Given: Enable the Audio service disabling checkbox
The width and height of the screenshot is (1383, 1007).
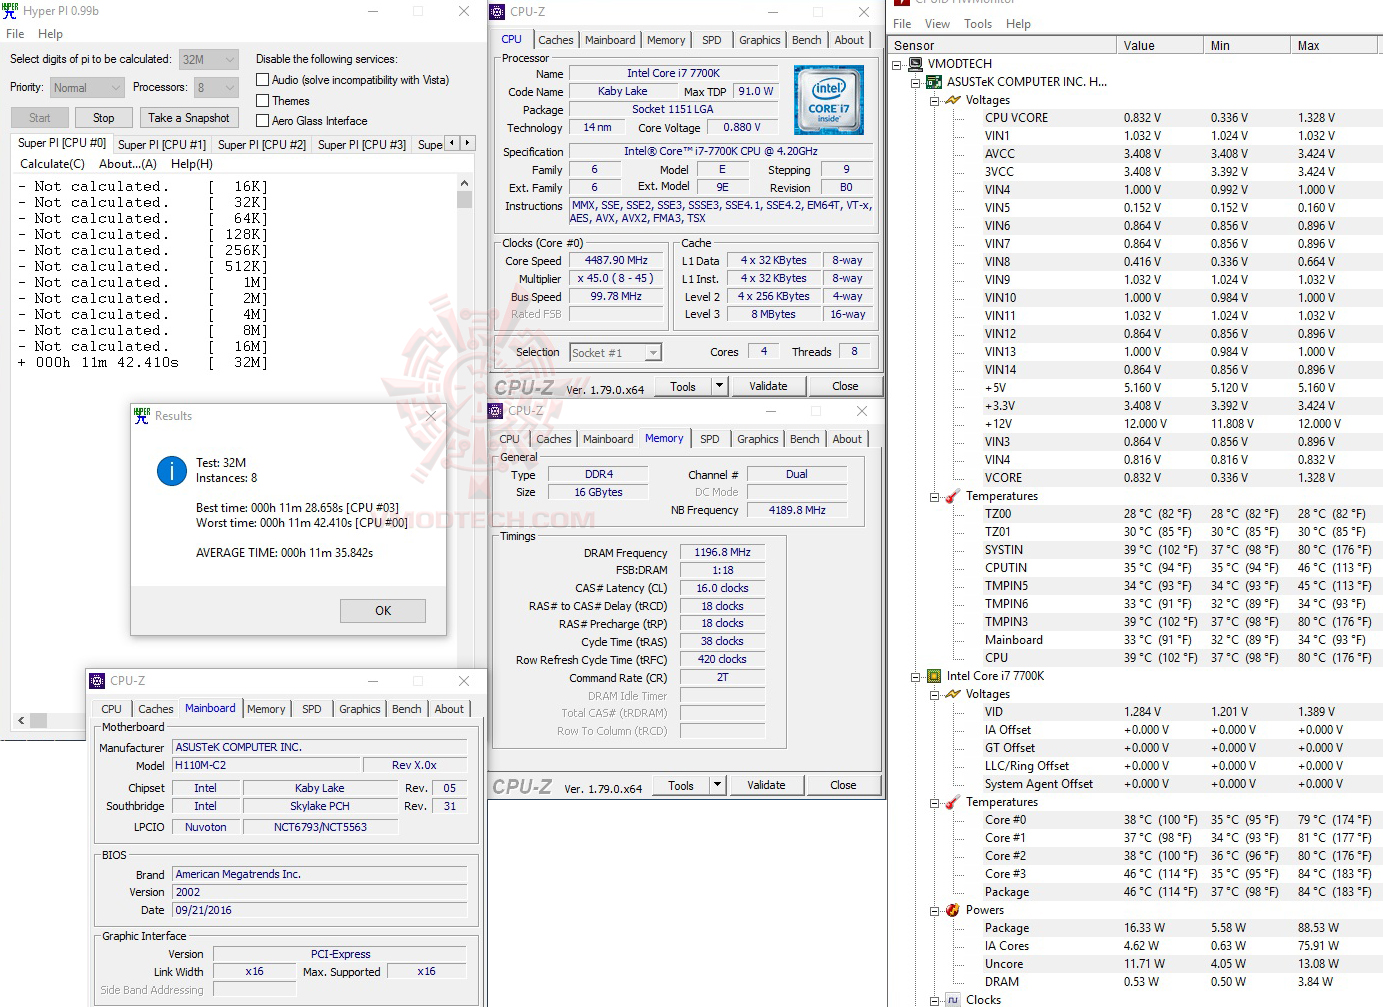Looking at the screenshot, I should [261, 79].
